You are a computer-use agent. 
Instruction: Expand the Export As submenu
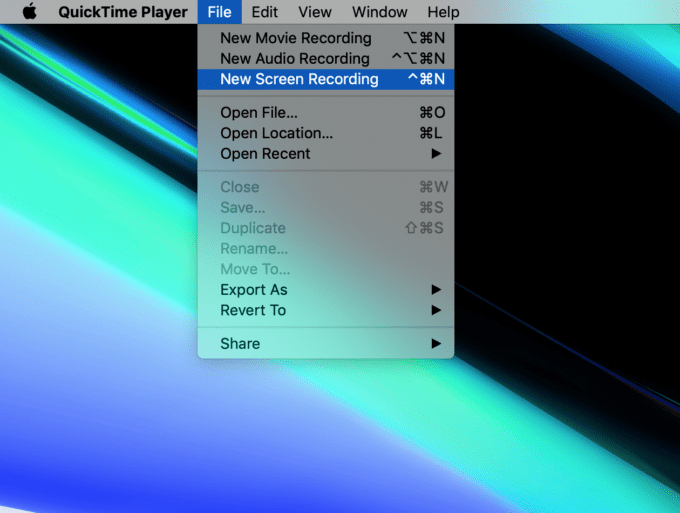click(254, 290)
